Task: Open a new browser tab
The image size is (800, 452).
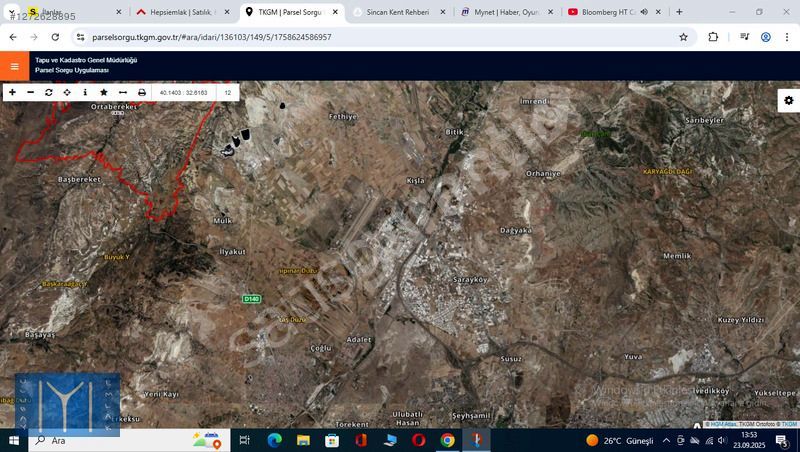Action: click(x=680, y=12)
